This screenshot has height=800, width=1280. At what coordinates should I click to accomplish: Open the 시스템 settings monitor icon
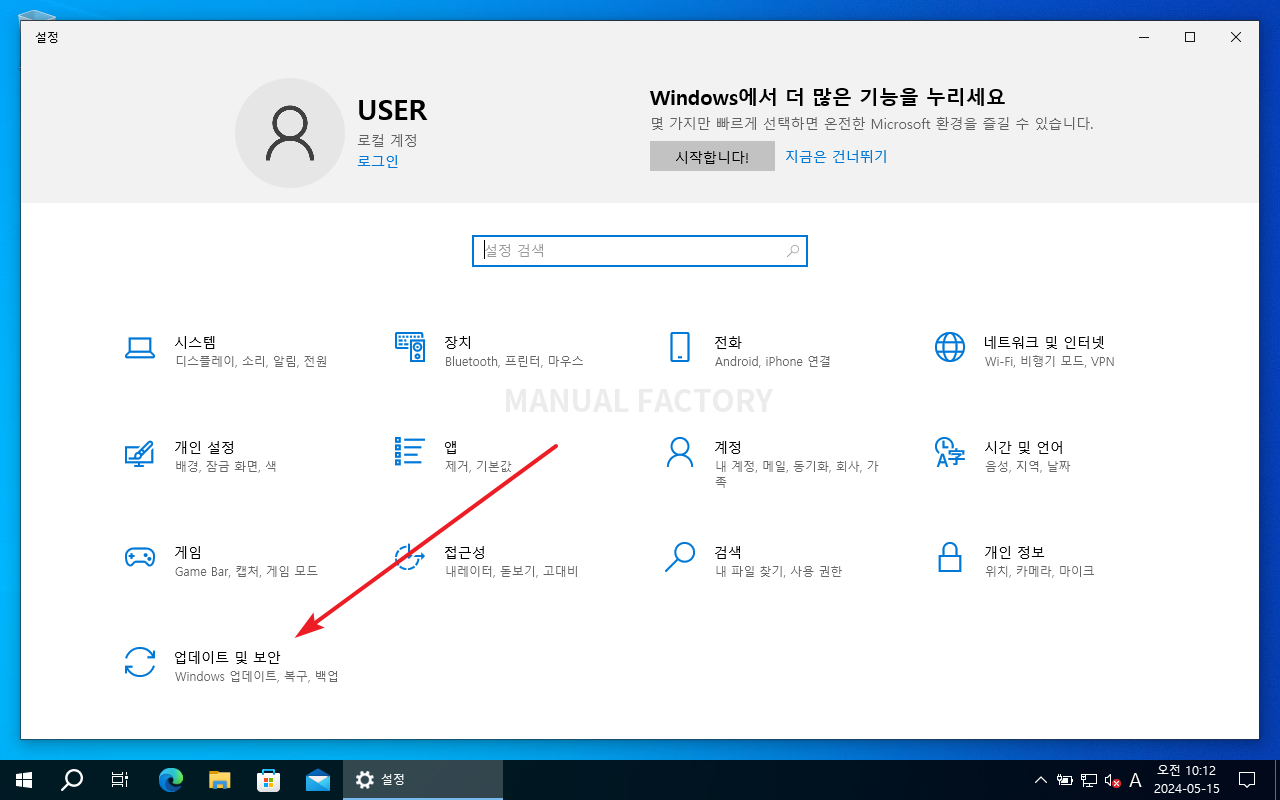click(139, 347)
